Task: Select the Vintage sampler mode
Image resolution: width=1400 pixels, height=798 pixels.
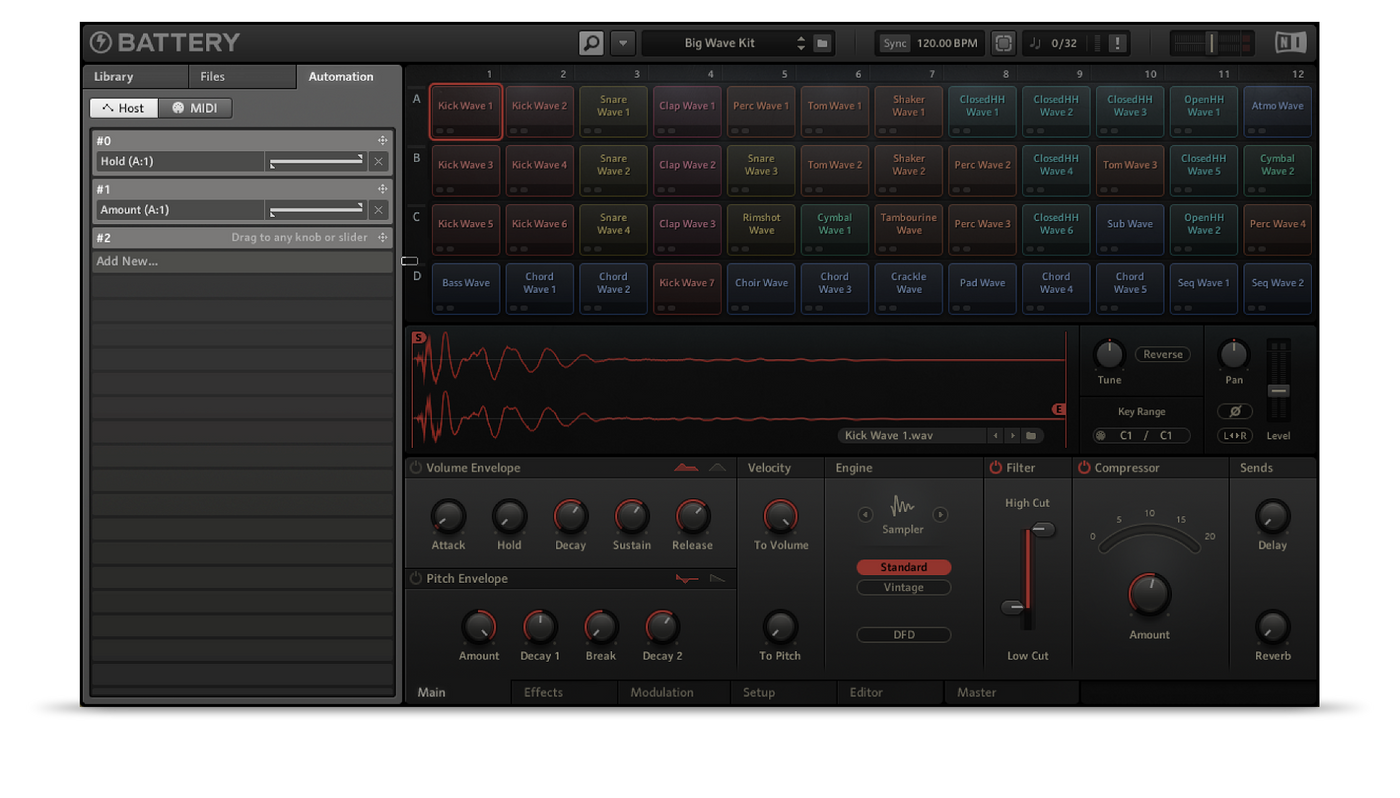Action: 903,587
